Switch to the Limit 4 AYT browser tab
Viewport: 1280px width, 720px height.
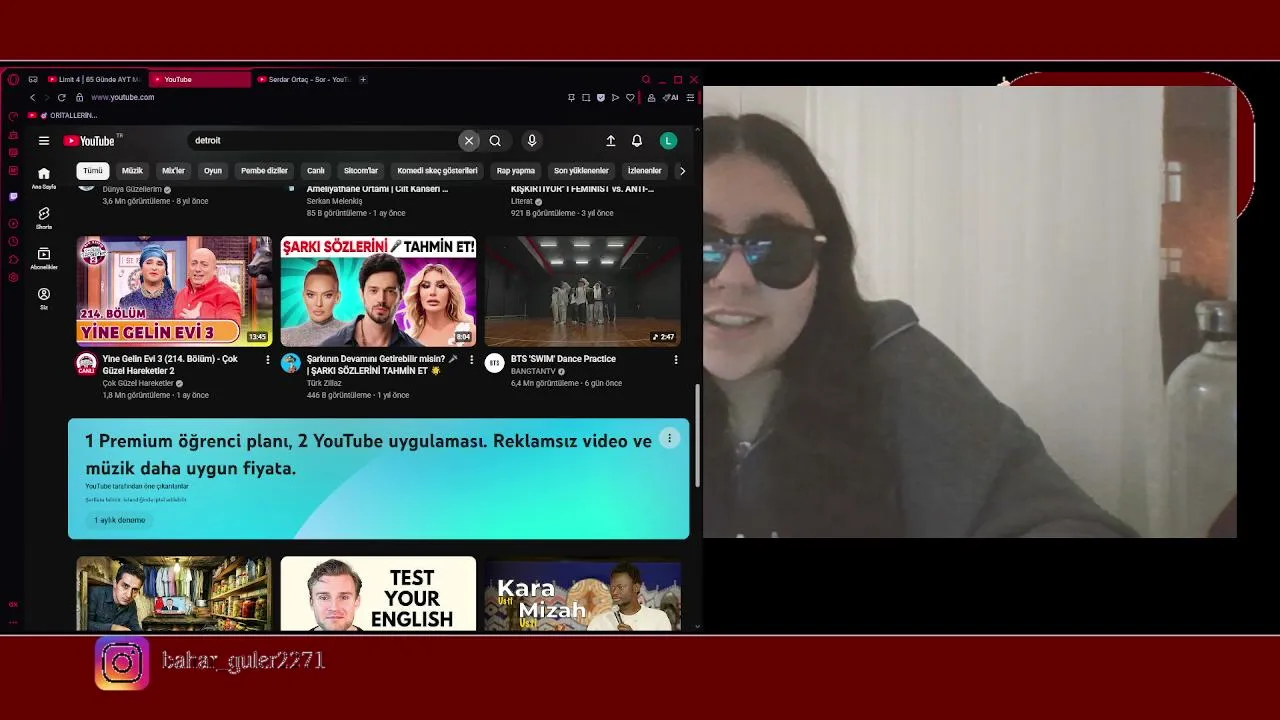coord(95,79)
